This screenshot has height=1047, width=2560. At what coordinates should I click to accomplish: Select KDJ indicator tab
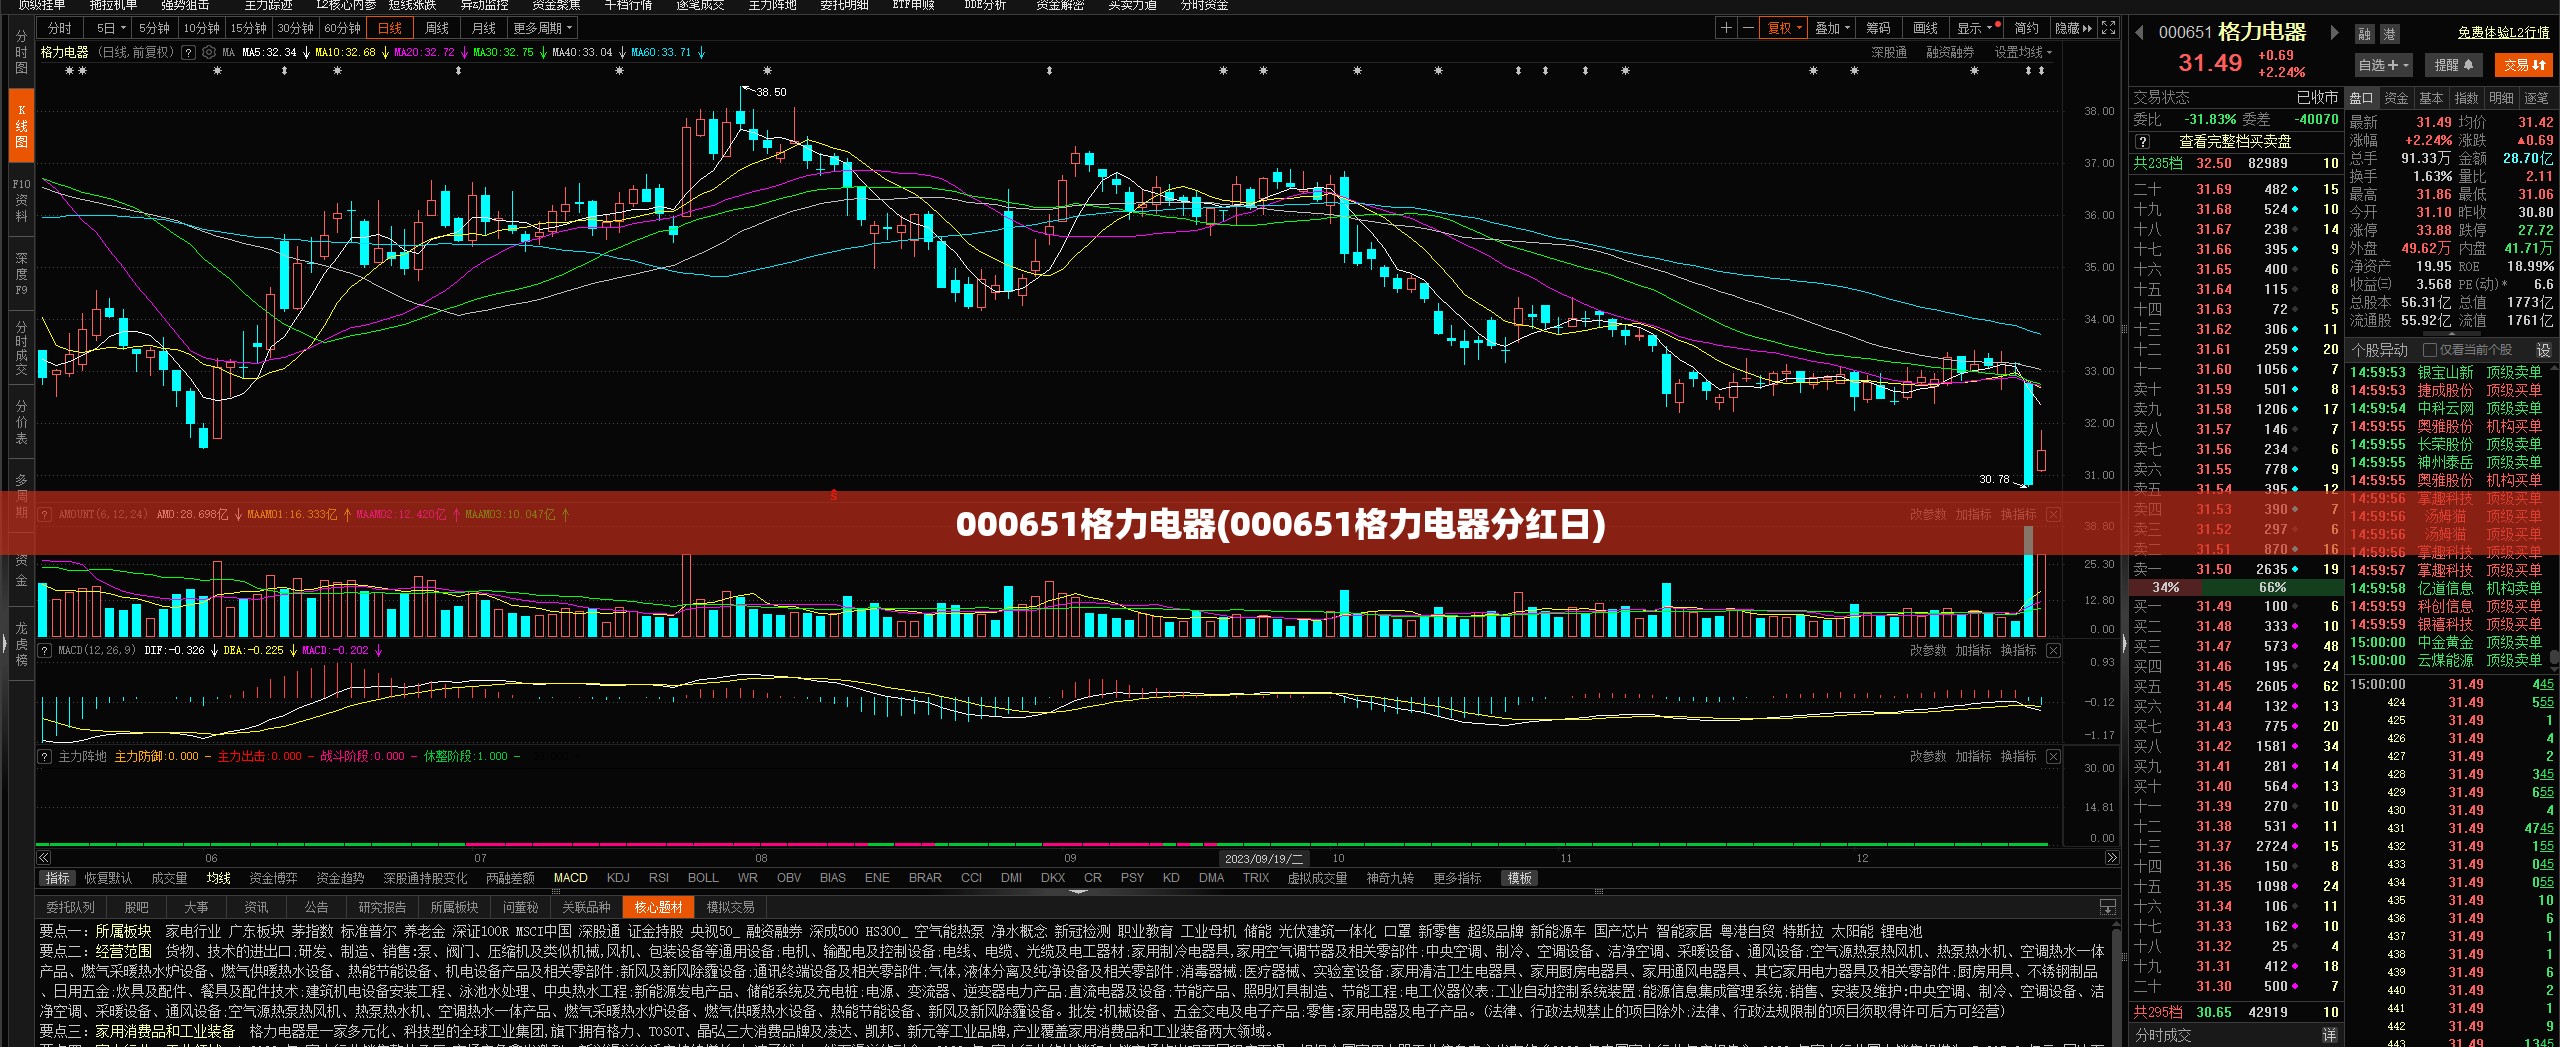coord(618,878)
